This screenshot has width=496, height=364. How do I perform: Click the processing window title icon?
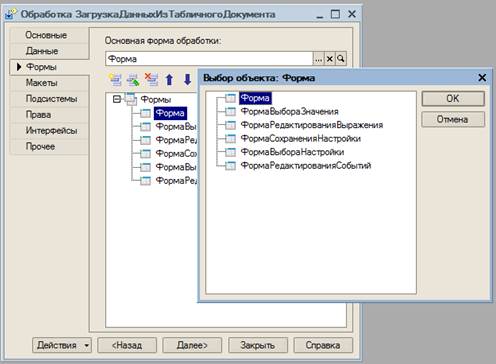click(x=11, y=14)
